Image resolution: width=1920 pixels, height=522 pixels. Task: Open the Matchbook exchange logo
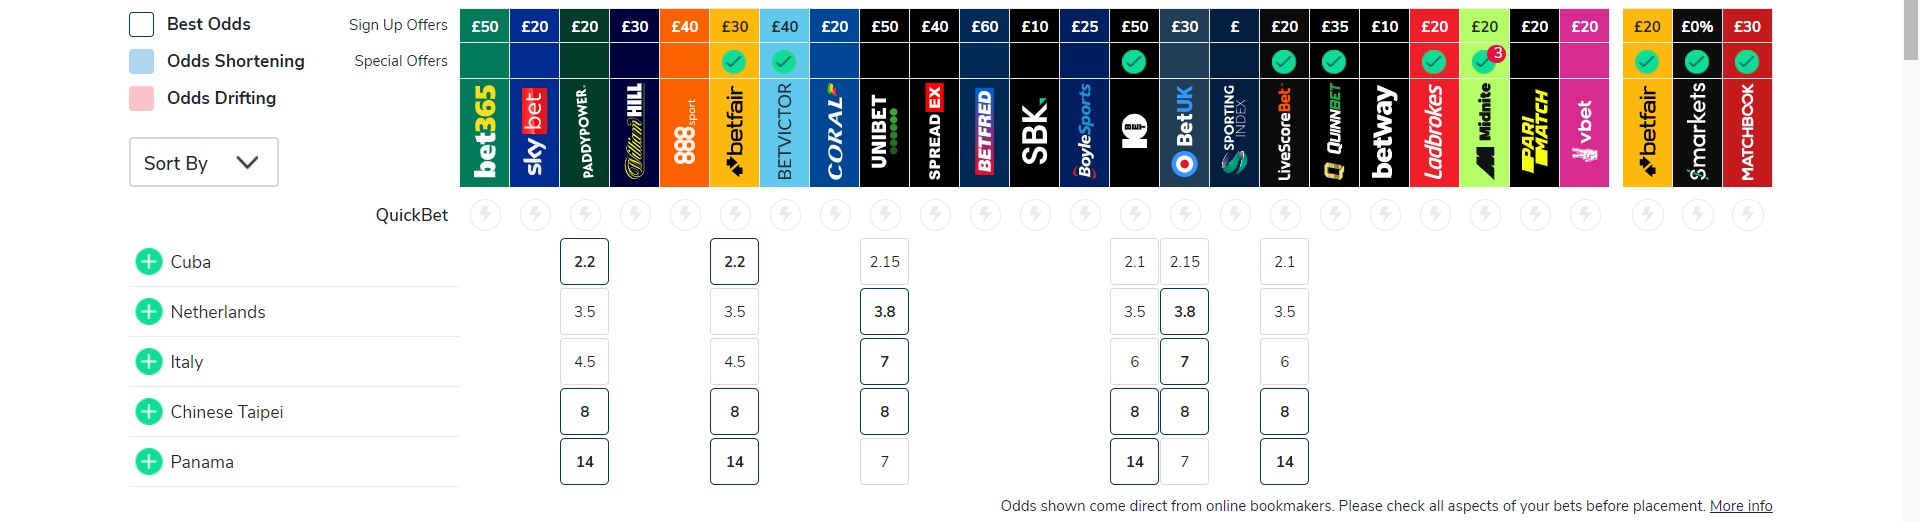coord(1747,132)
